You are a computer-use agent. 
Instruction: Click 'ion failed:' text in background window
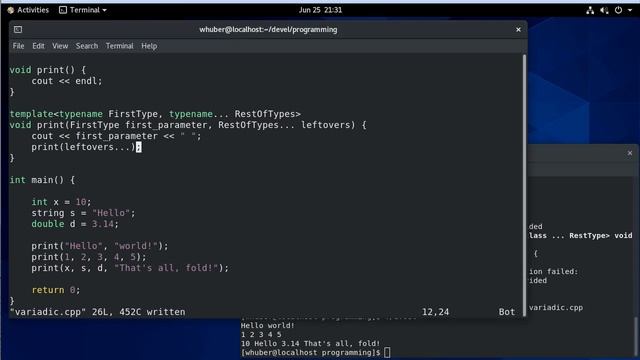(553, 271)
